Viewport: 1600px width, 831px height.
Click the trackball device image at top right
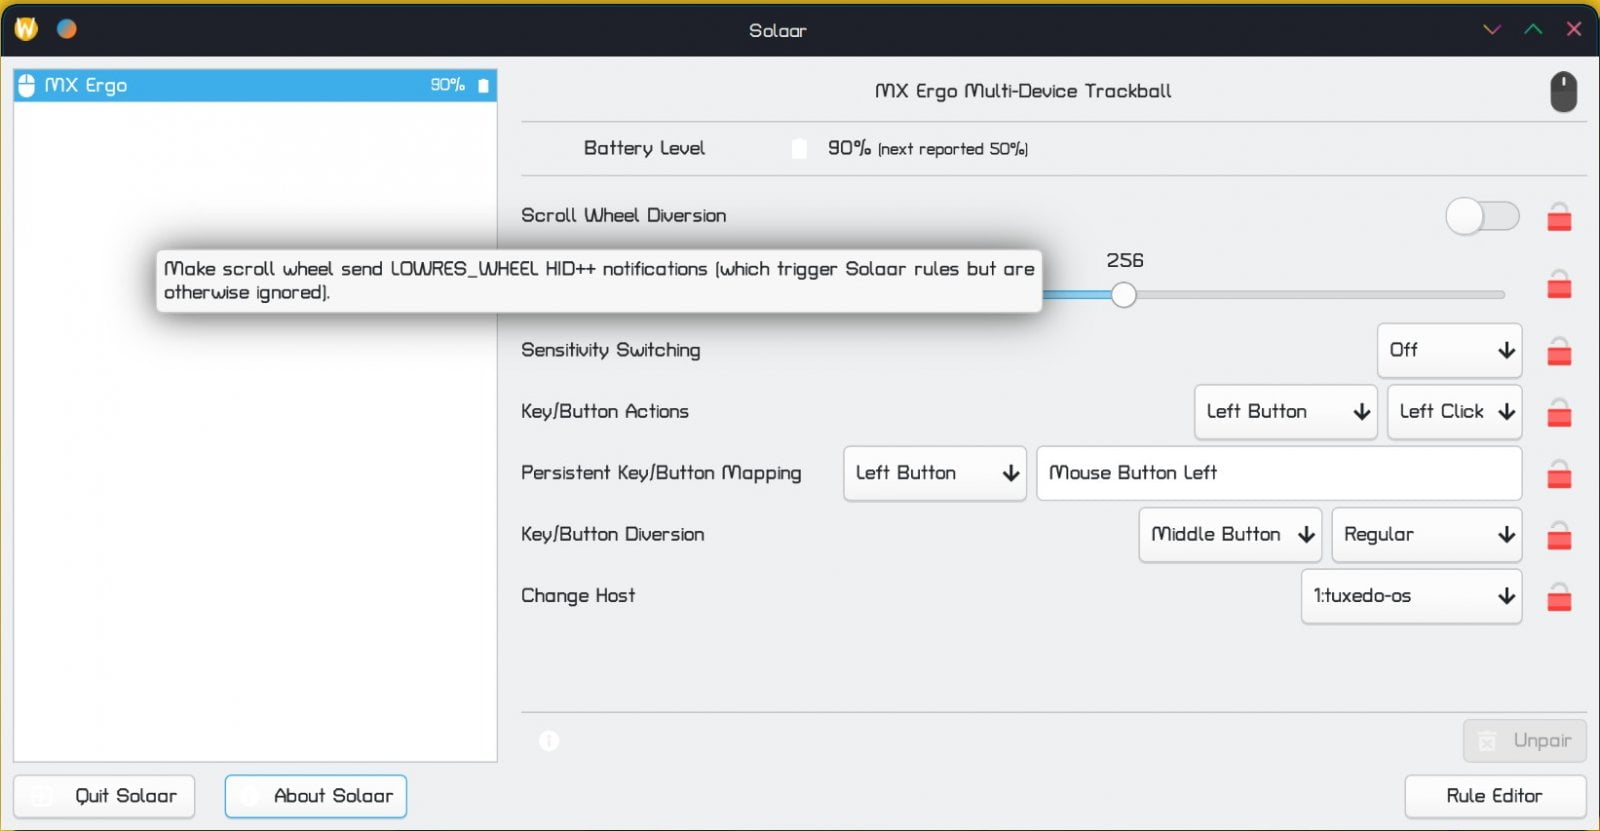[1563, 92]
